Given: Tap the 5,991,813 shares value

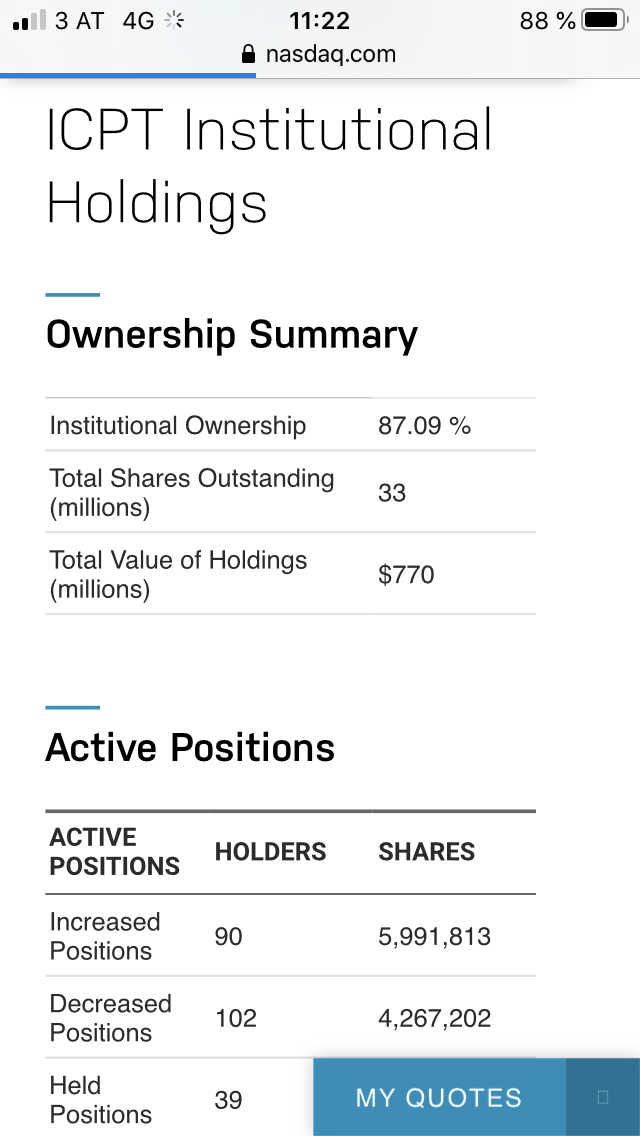Looking at the screenshot, I should [x=434, y=936].
